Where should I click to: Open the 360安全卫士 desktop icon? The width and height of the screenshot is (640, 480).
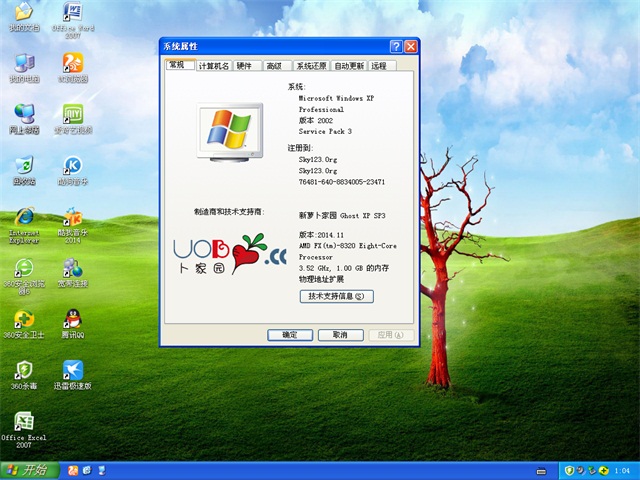tap(24, 319)
